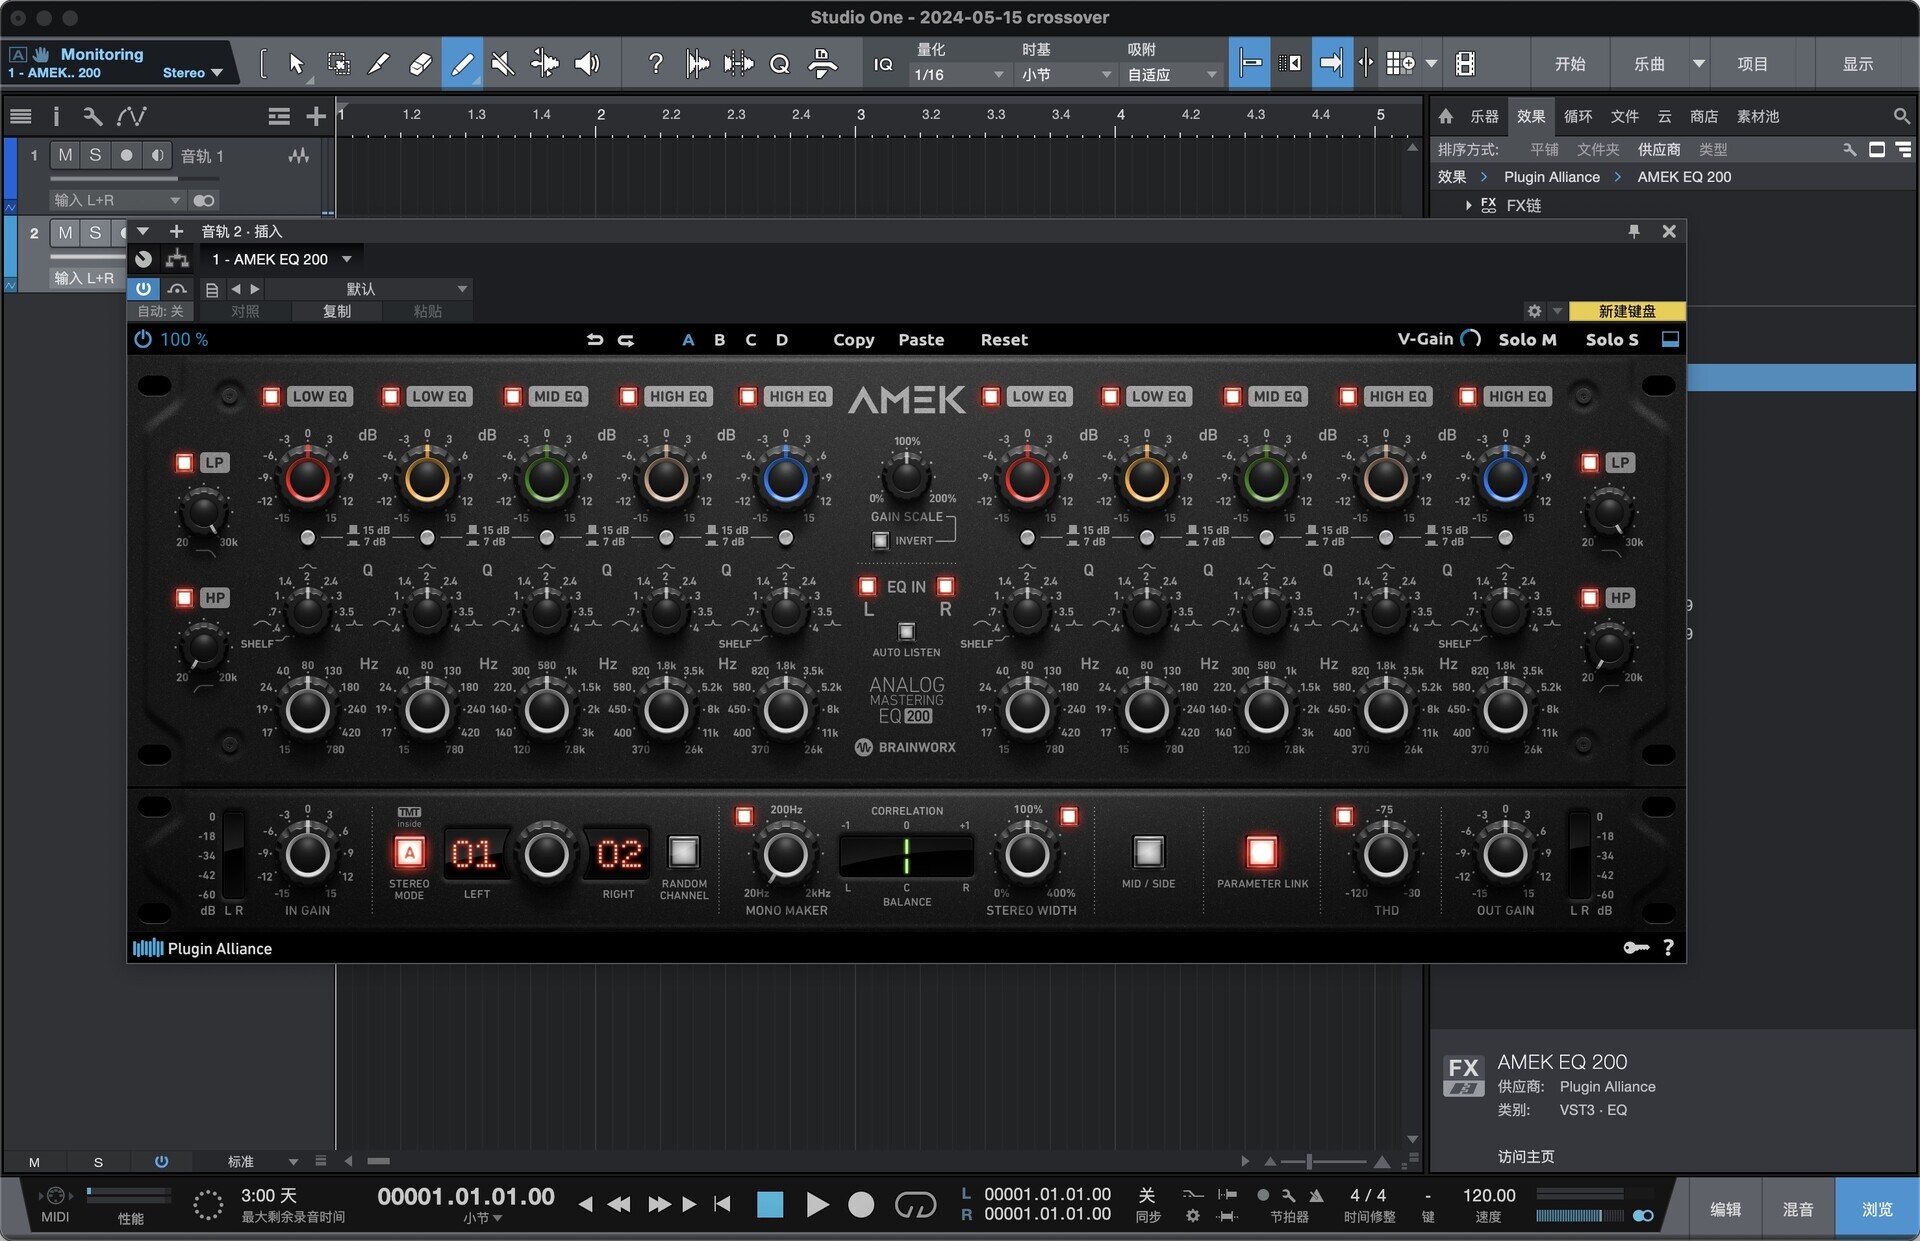Select the Listen speaker tool
The height and width of the screenshot is (1241, 1920).
pyautogui.click(x=587, y=64)
